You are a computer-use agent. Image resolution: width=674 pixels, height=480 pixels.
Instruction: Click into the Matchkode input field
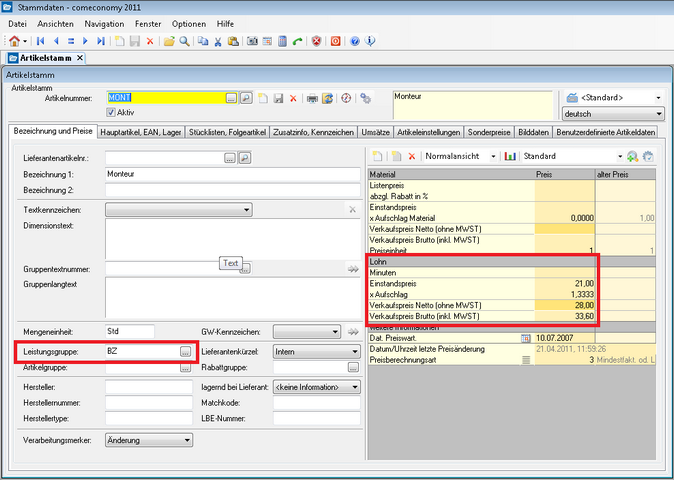[317, 403]
